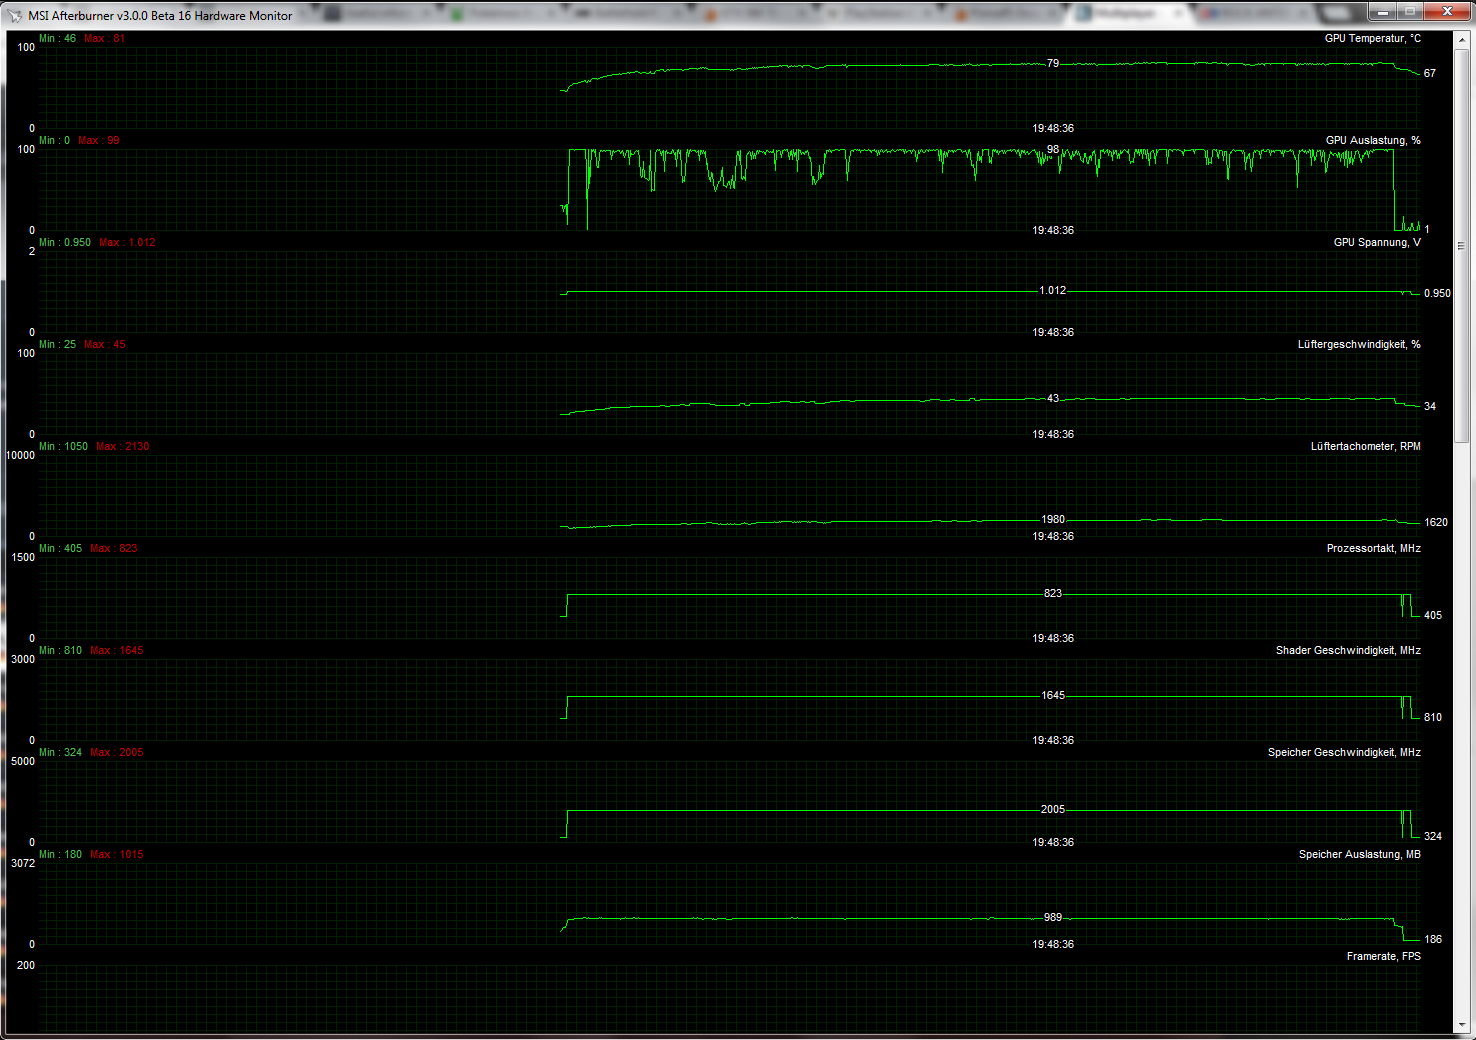Click the "Max : 1645" shader clock value
Viewport: 1476px width, 1040px height.
(117, 650)
